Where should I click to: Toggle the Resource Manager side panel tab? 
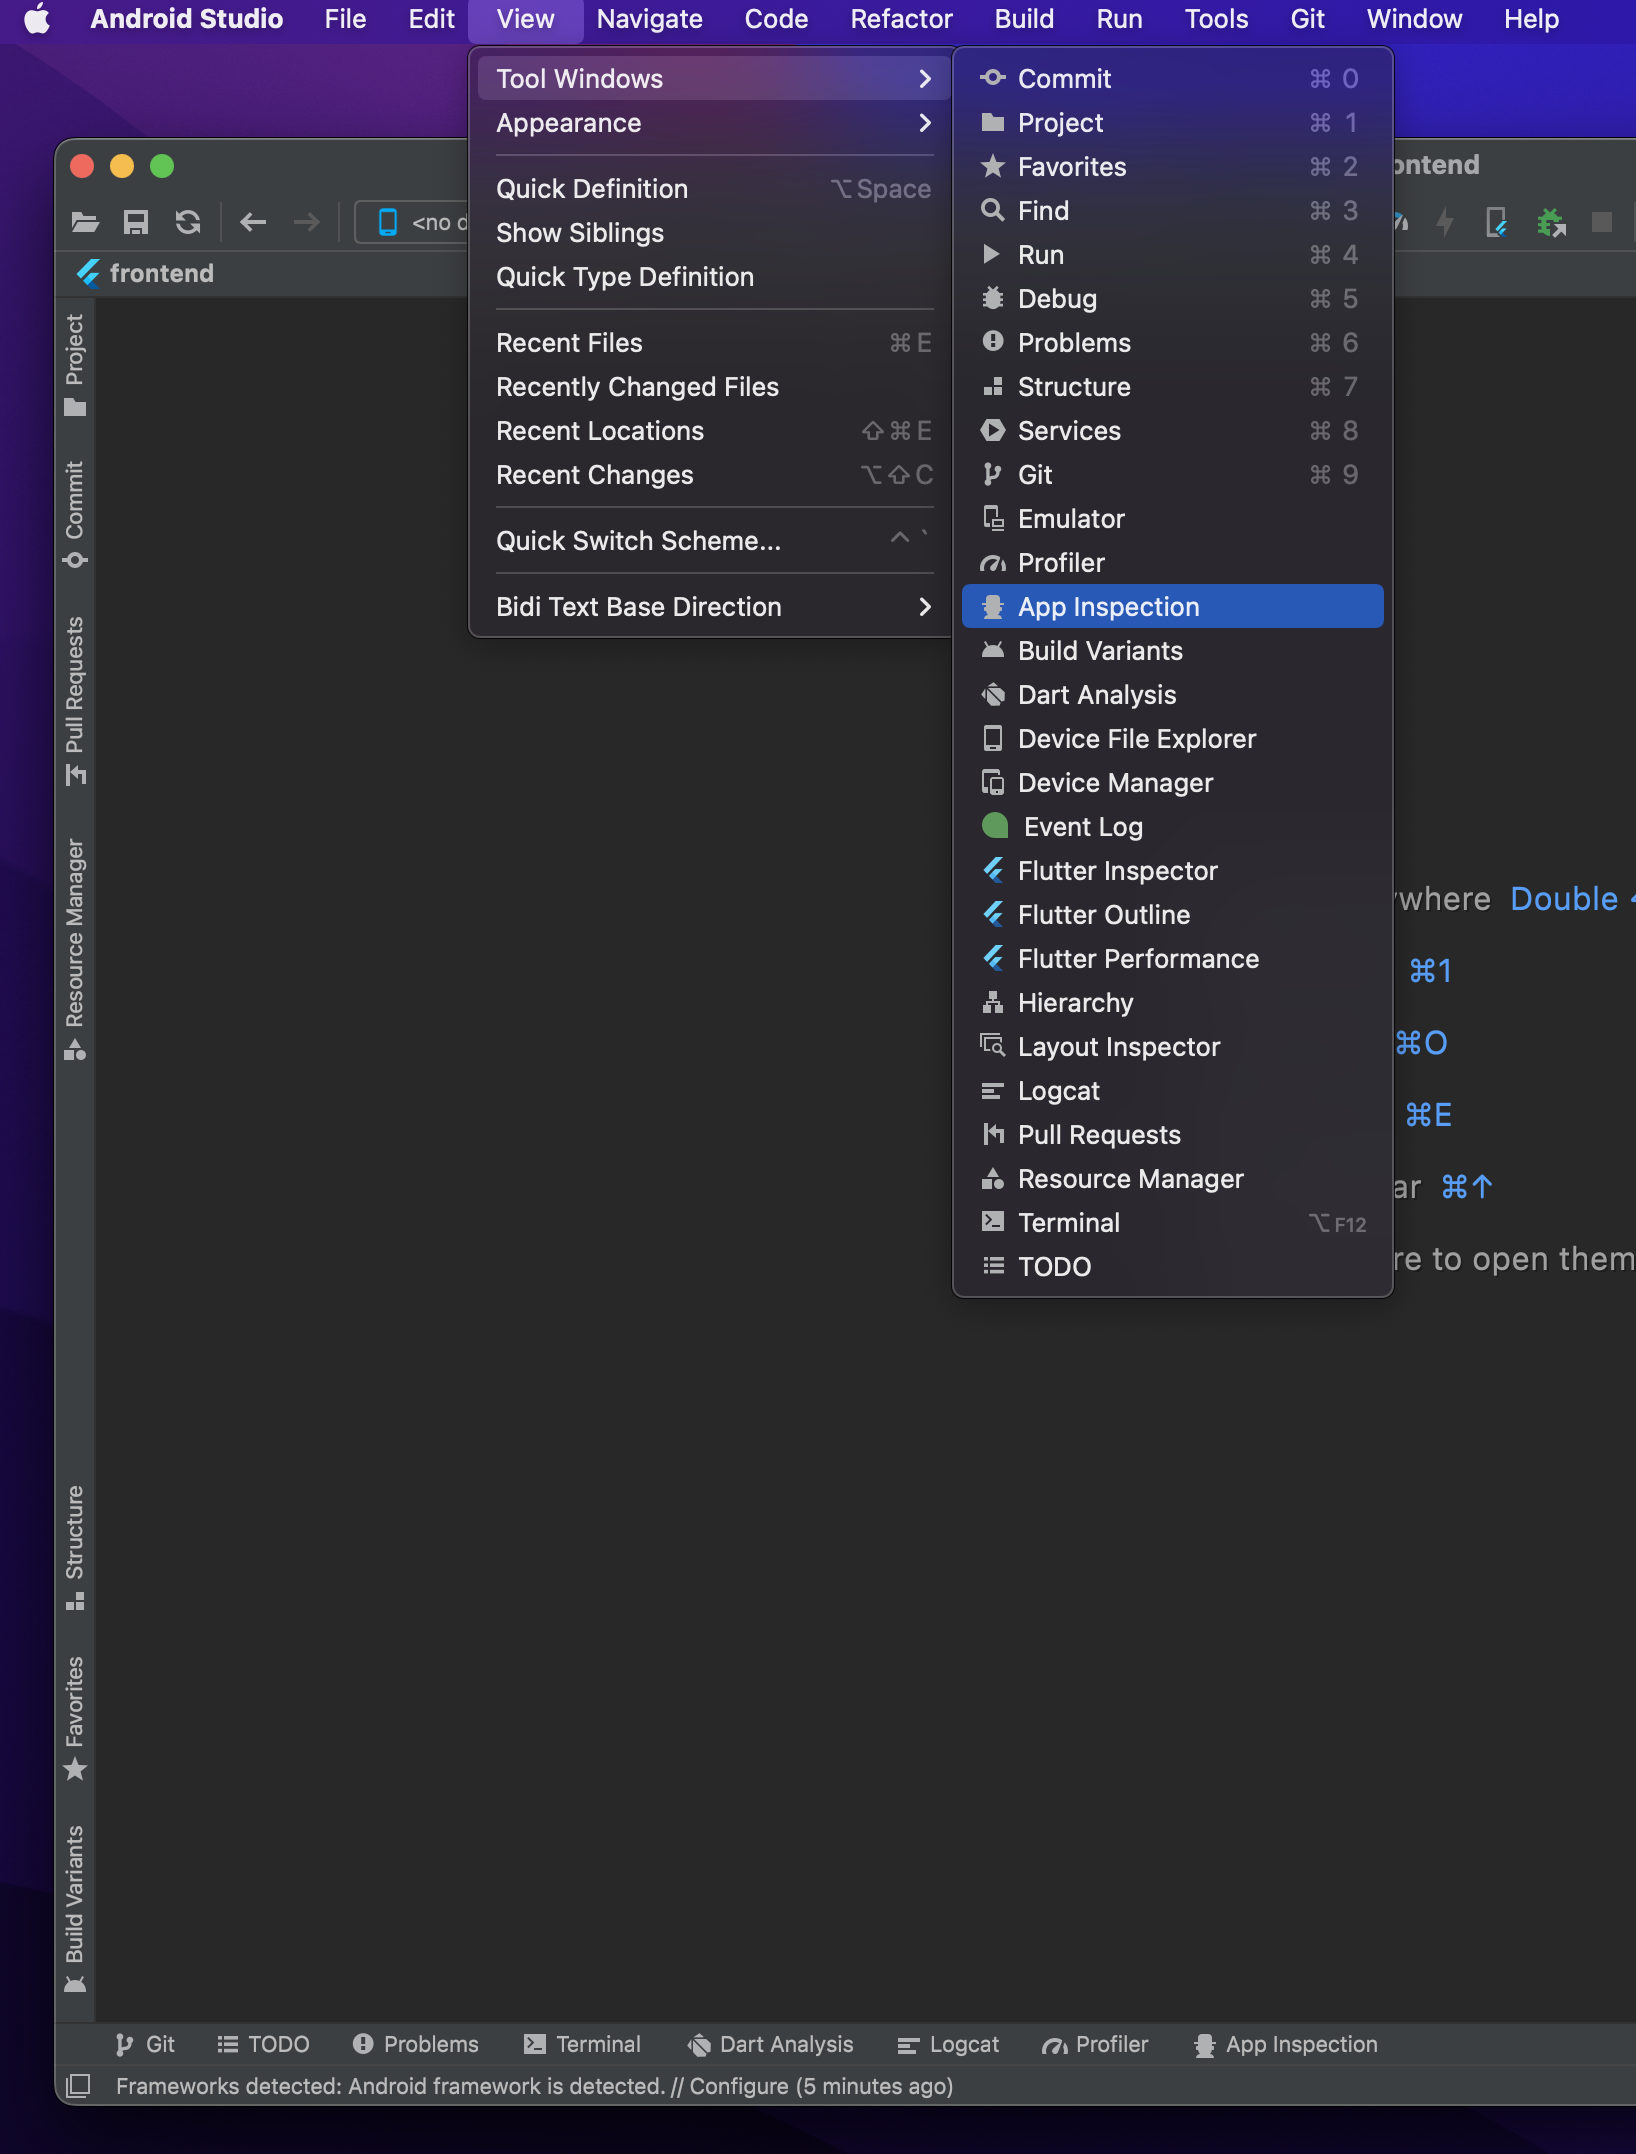tap(75, 949)
